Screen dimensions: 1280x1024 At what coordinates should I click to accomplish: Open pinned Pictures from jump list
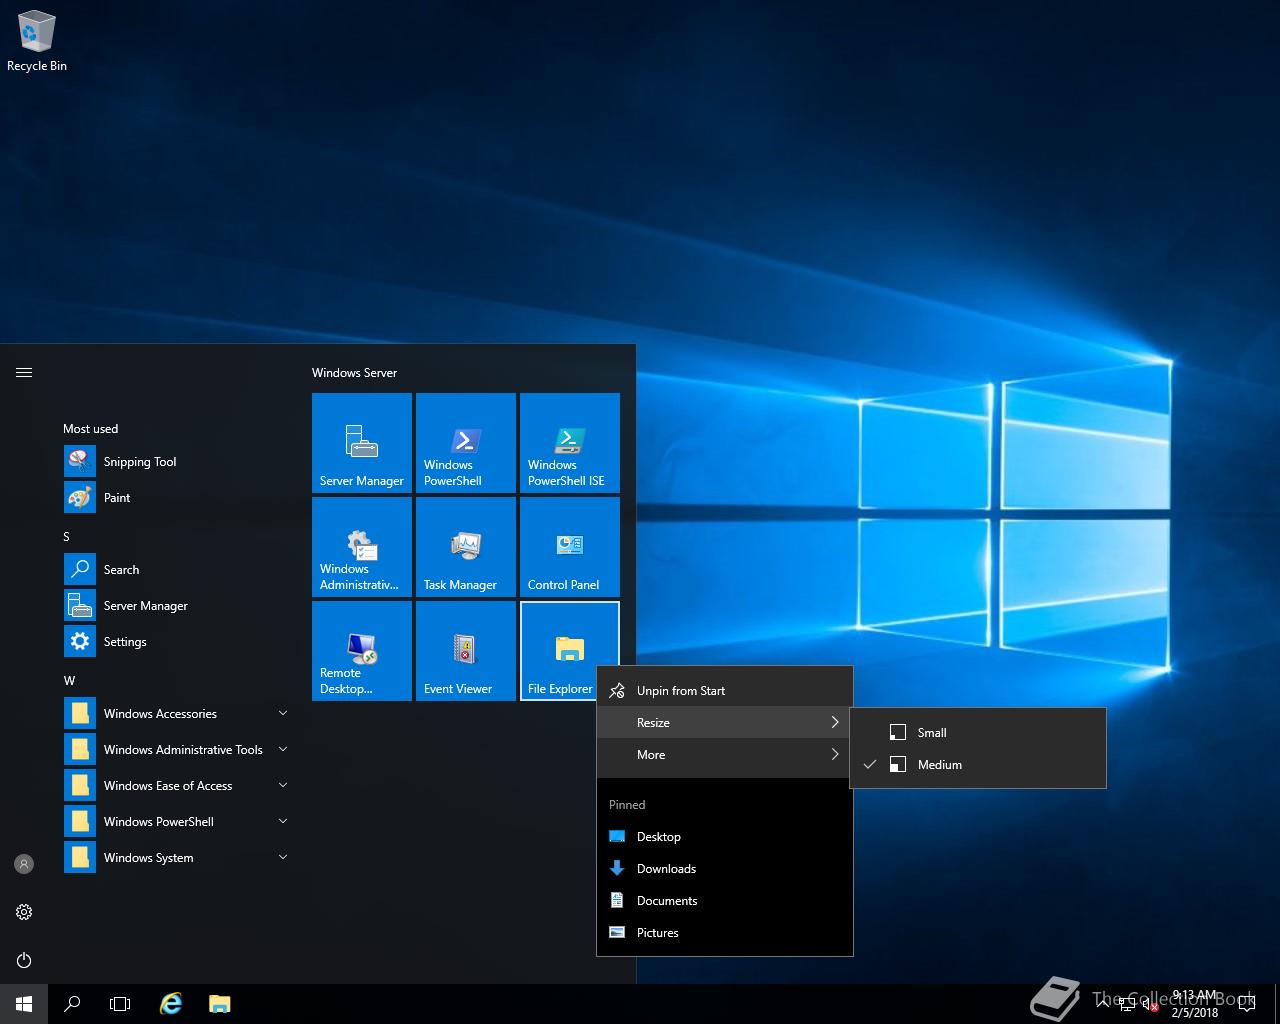coord(725,932)
